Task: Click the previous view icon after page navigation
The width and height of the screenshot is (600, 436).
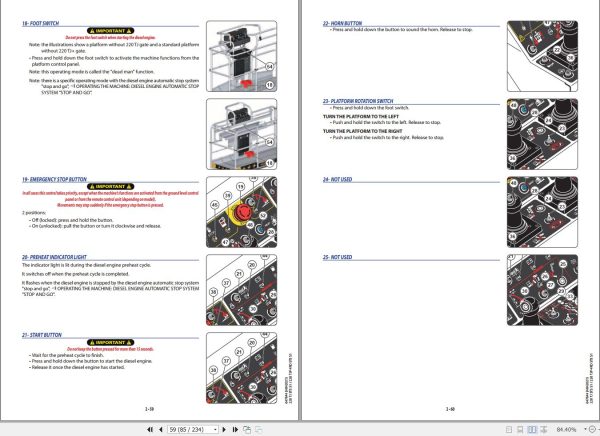Action: tap(247, 429)
